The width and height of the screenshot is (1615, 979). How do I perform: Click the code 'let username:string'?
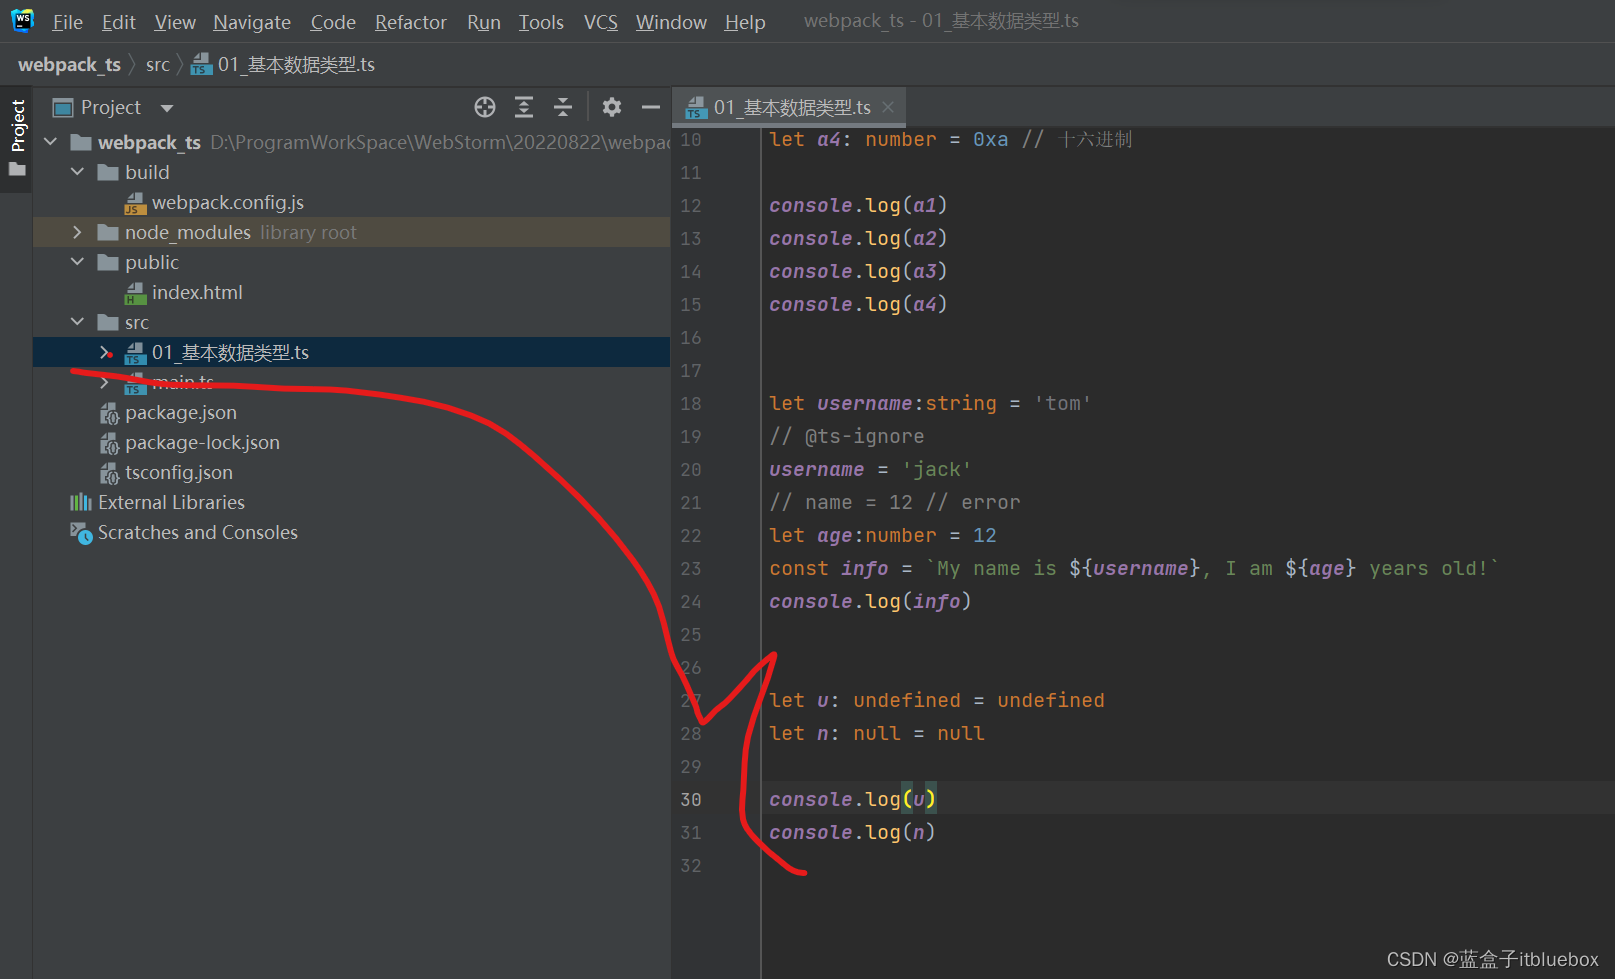pyautogui.click(x=883, y=404)
